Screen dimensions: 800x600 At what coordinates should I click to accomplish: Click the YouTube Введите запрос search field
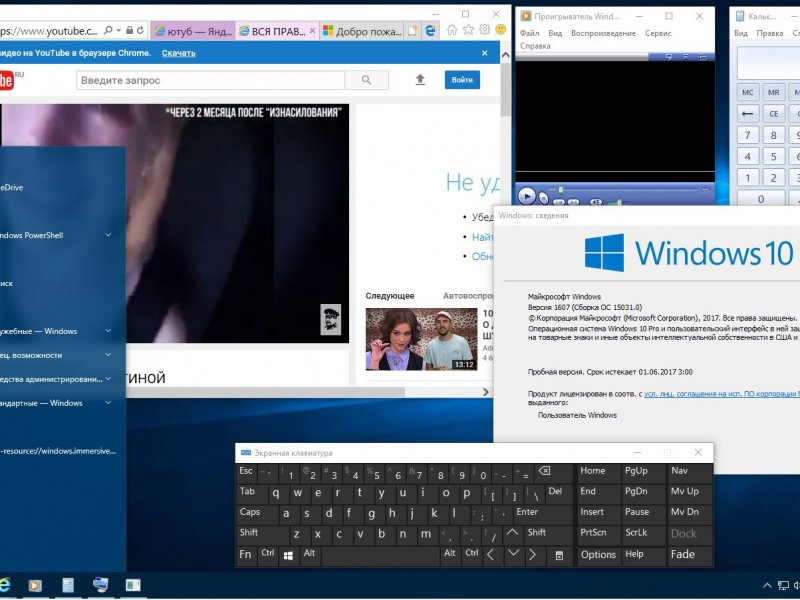click(x=211, y=80)
